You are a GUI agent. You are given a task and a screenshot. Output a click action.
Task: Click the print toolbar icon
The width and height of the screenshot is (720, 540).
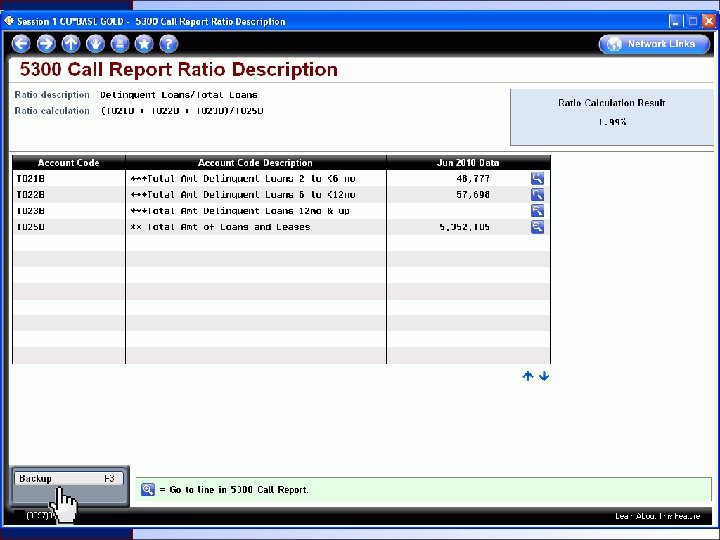pos(120,44)
